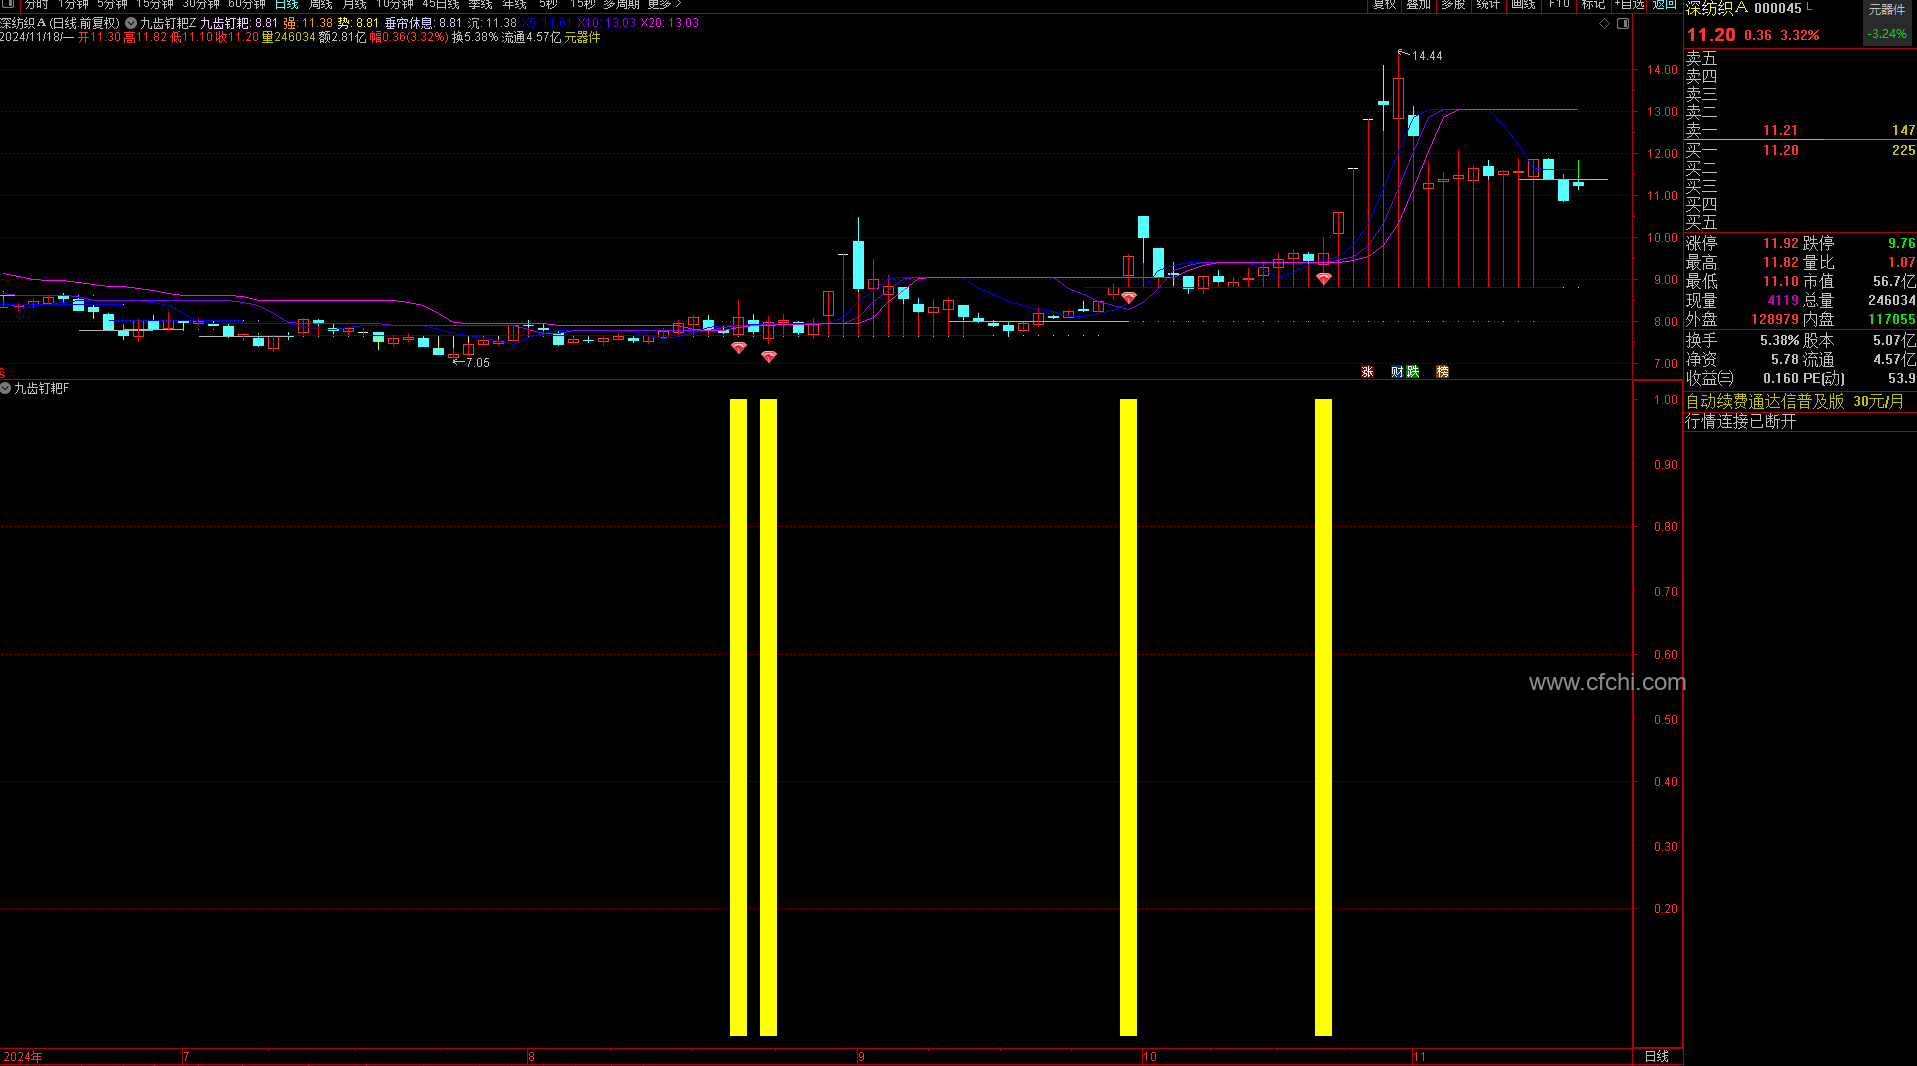Screen dimensions: 1917x1066
Task: Switch to the 30分钟 period
Action: pyautogui.click(x=201, y=5)
